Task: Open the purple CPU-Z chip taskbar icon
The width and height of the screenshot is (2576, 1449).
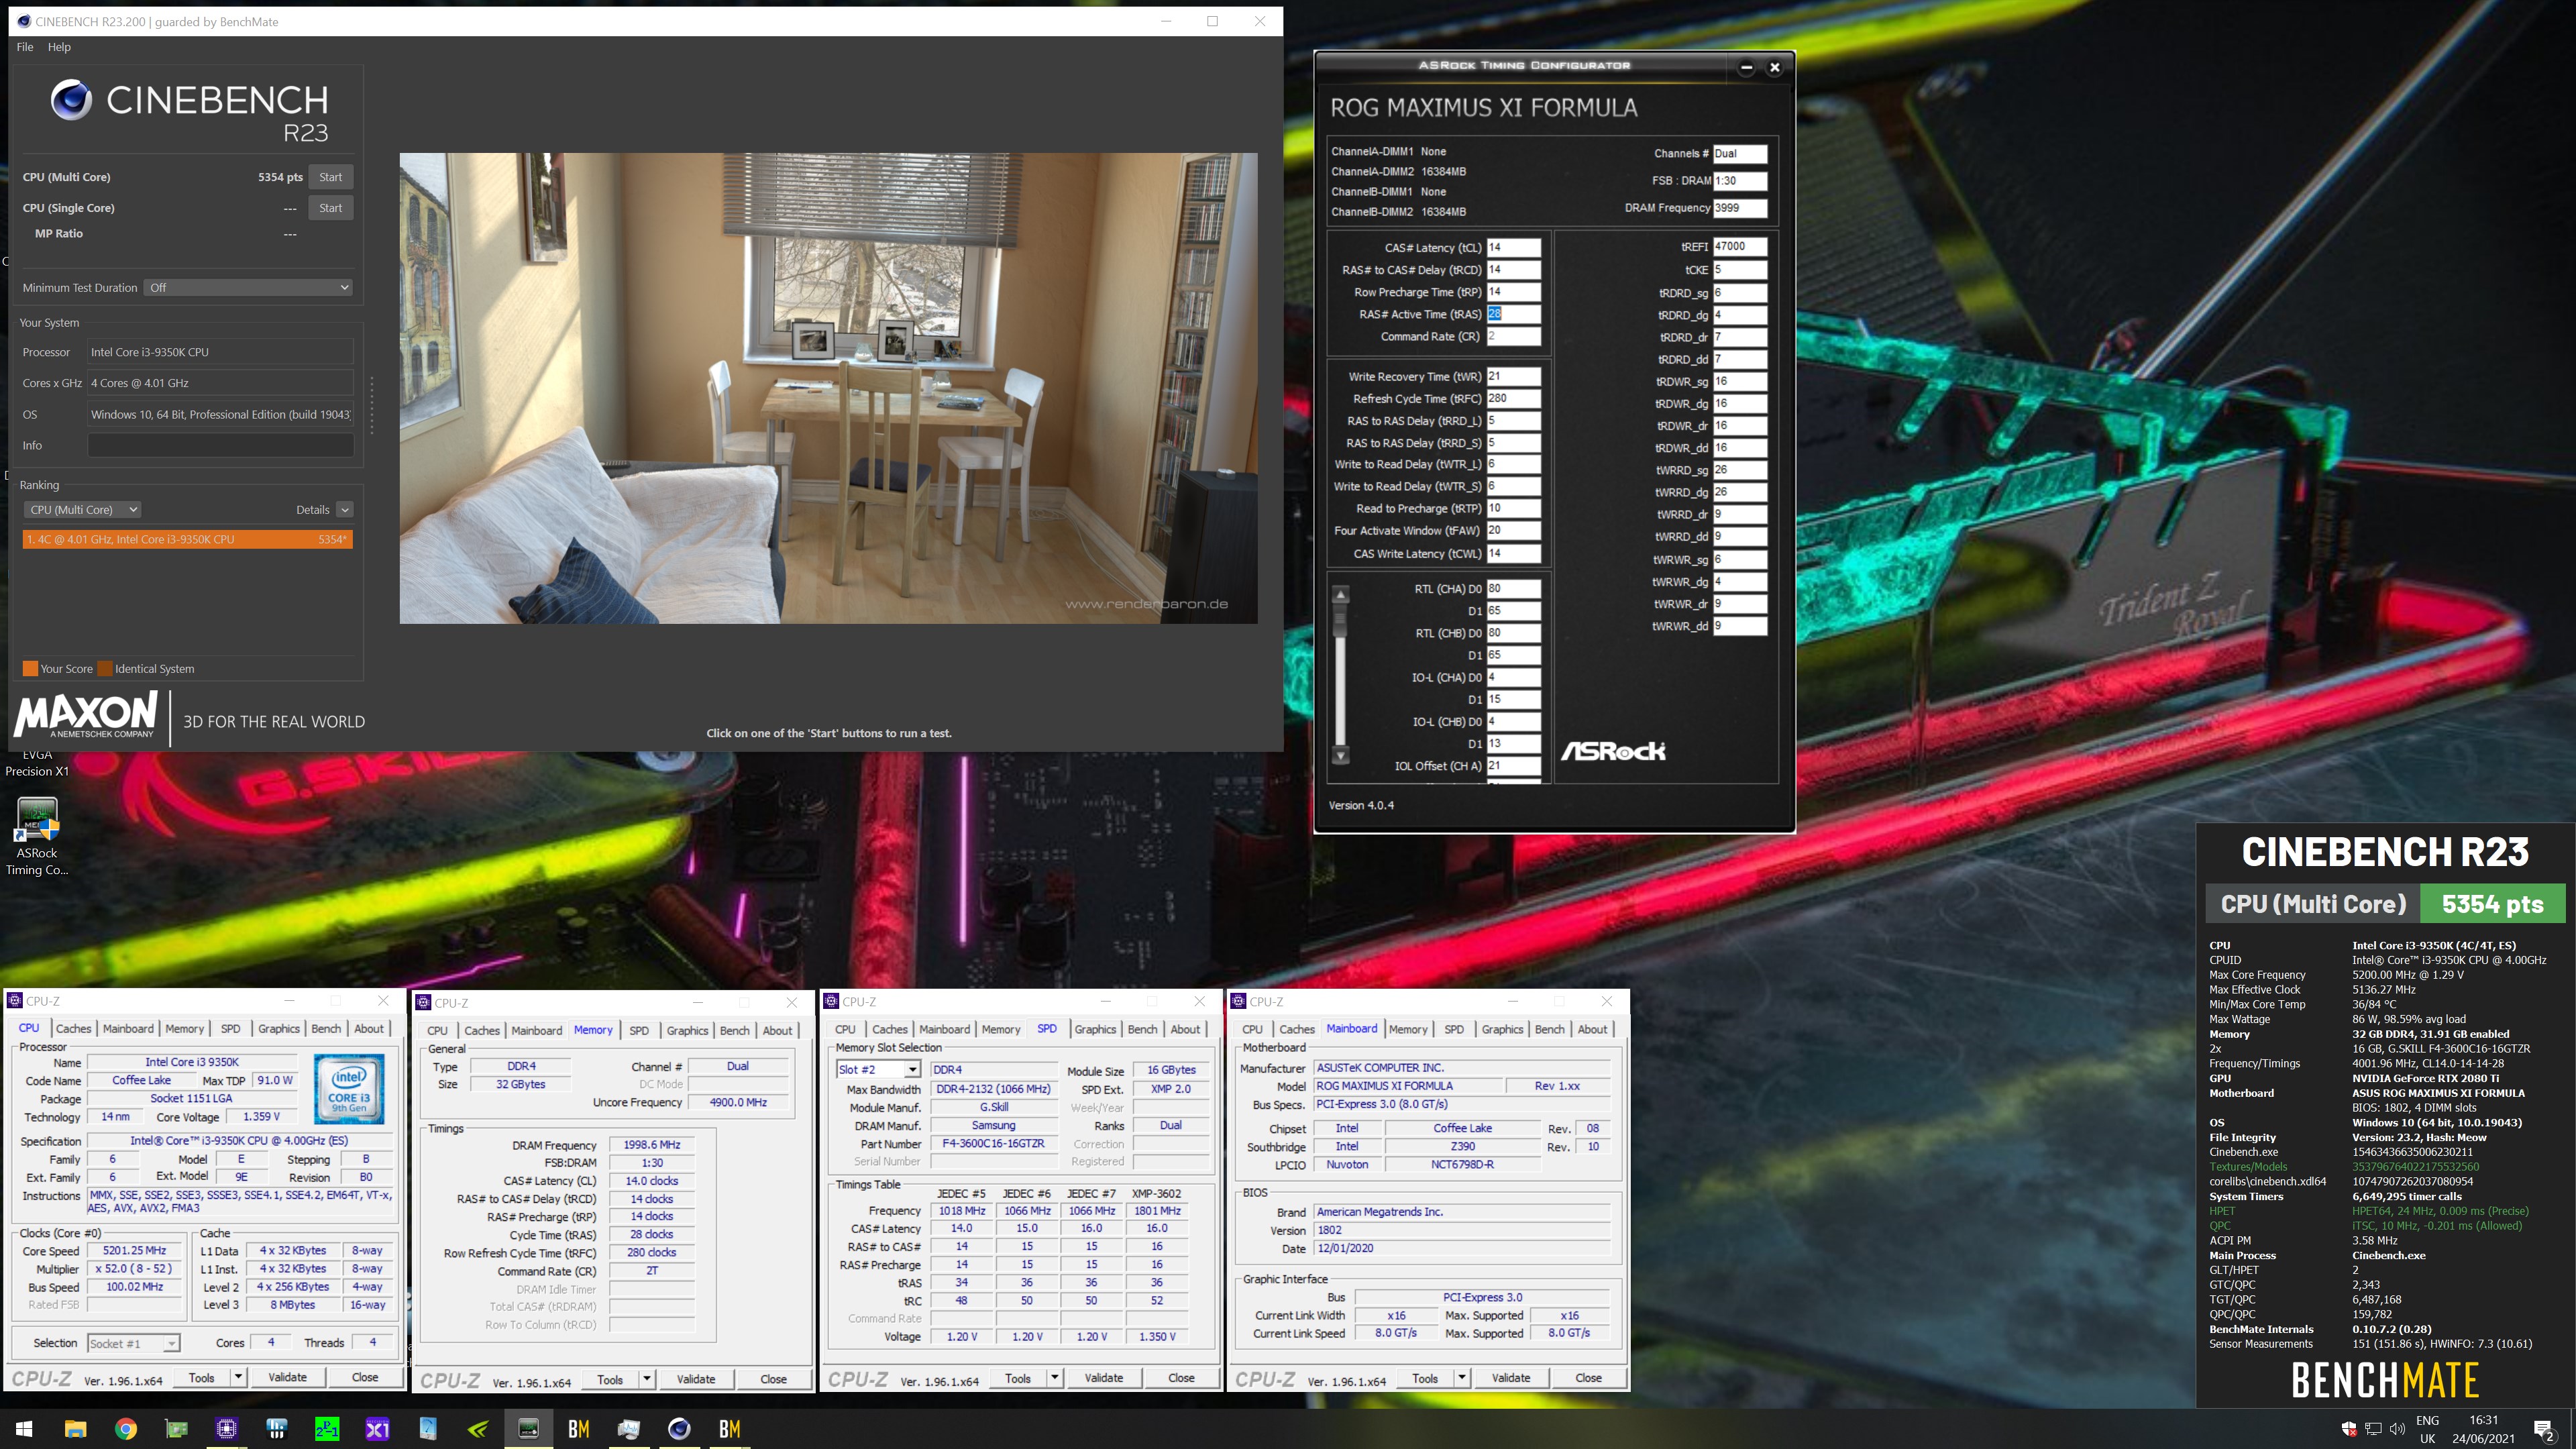Action: point(227,1428)
